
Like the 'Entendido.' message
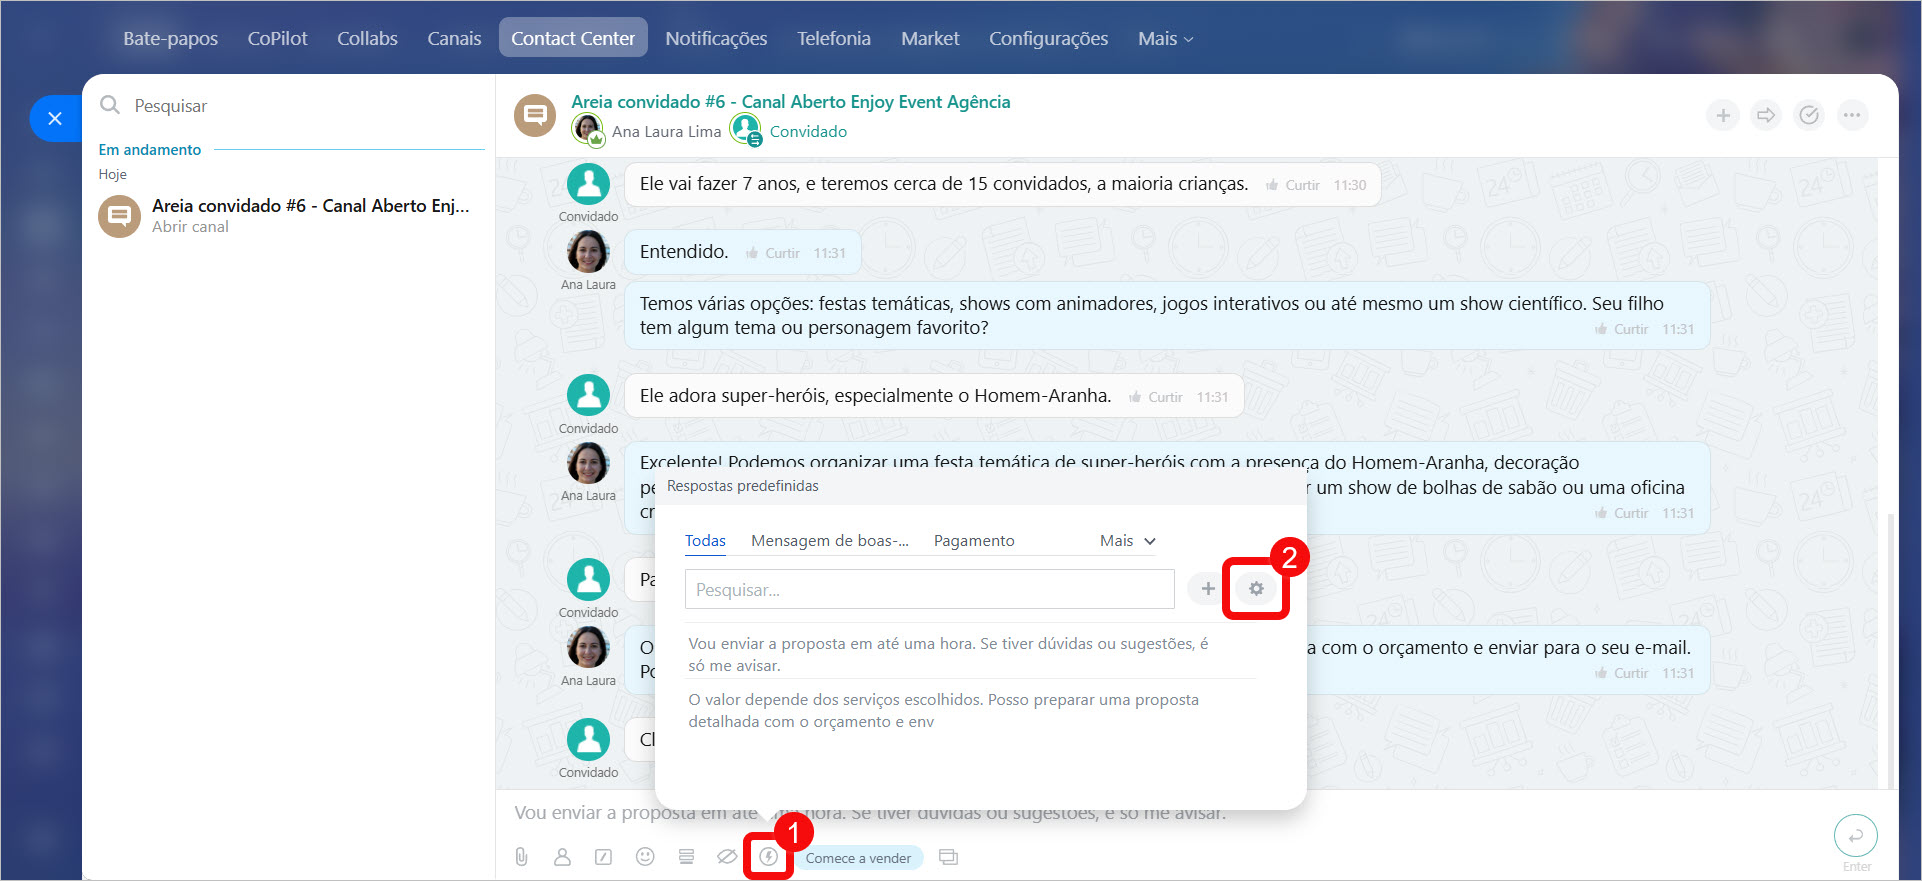[773, 253]
